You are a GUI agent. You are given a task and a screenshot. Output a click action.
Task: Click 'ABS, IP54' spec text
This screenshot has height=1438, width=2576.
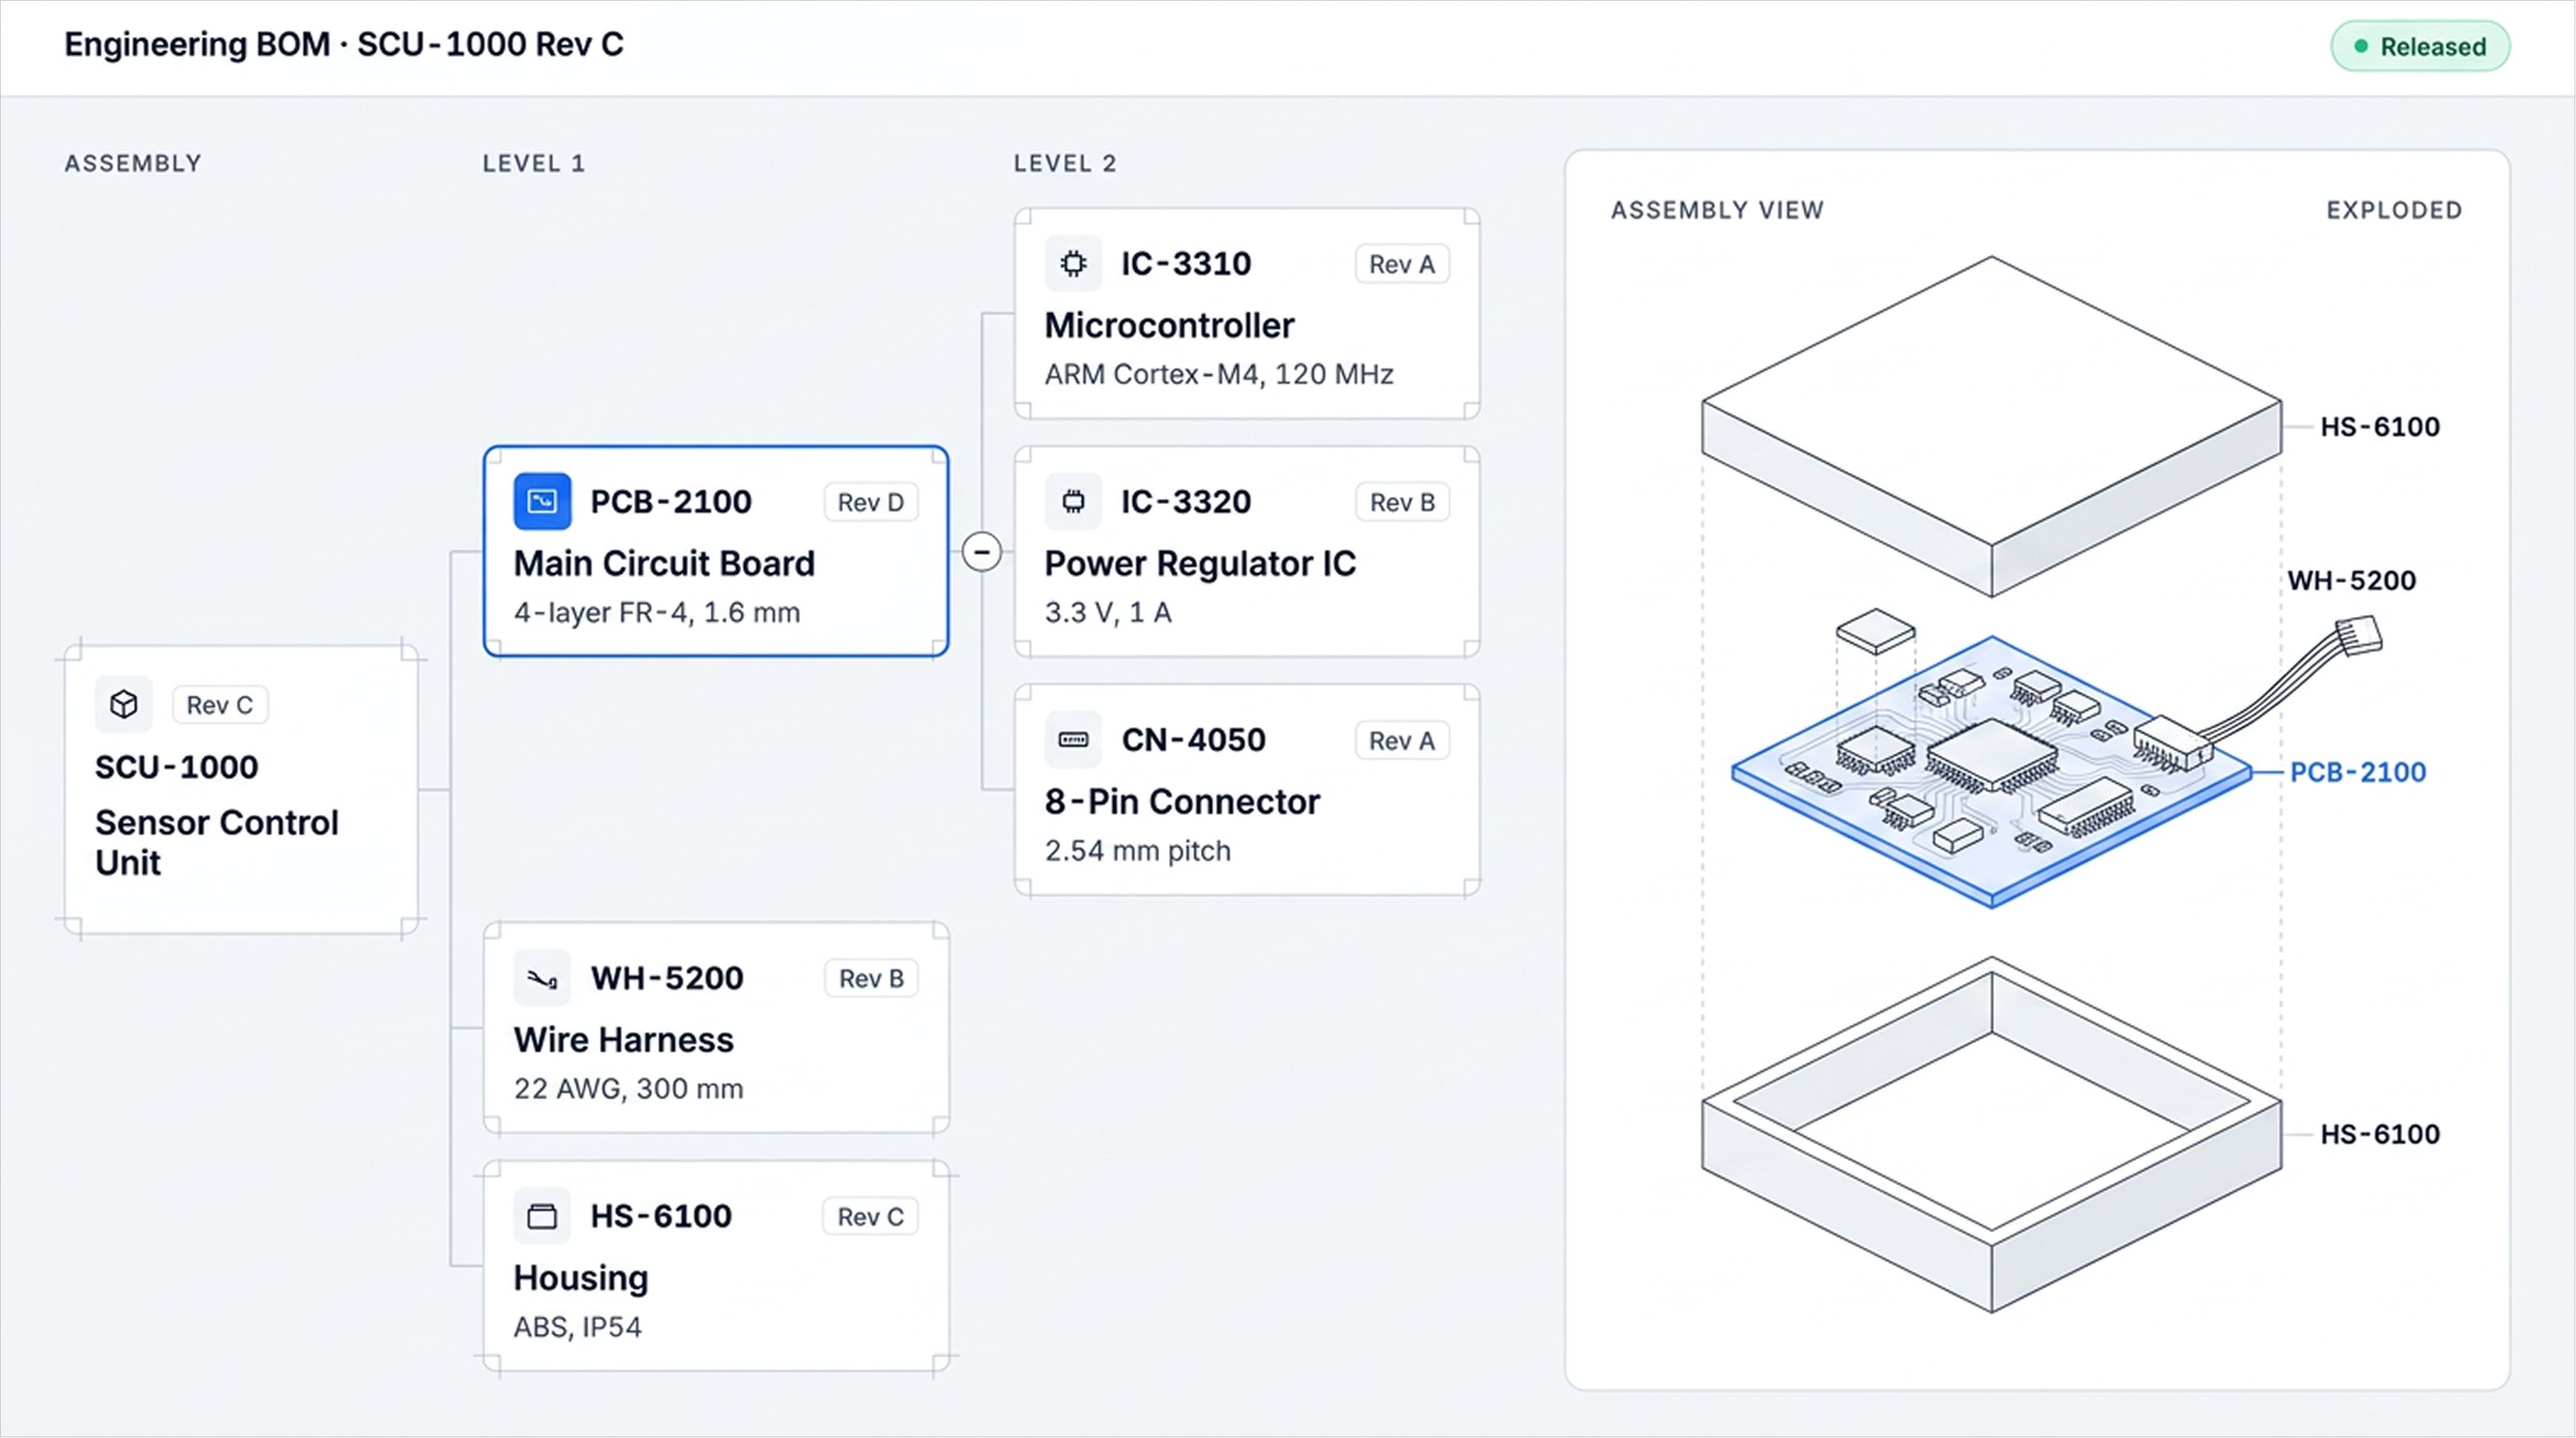coord(578,1327)
